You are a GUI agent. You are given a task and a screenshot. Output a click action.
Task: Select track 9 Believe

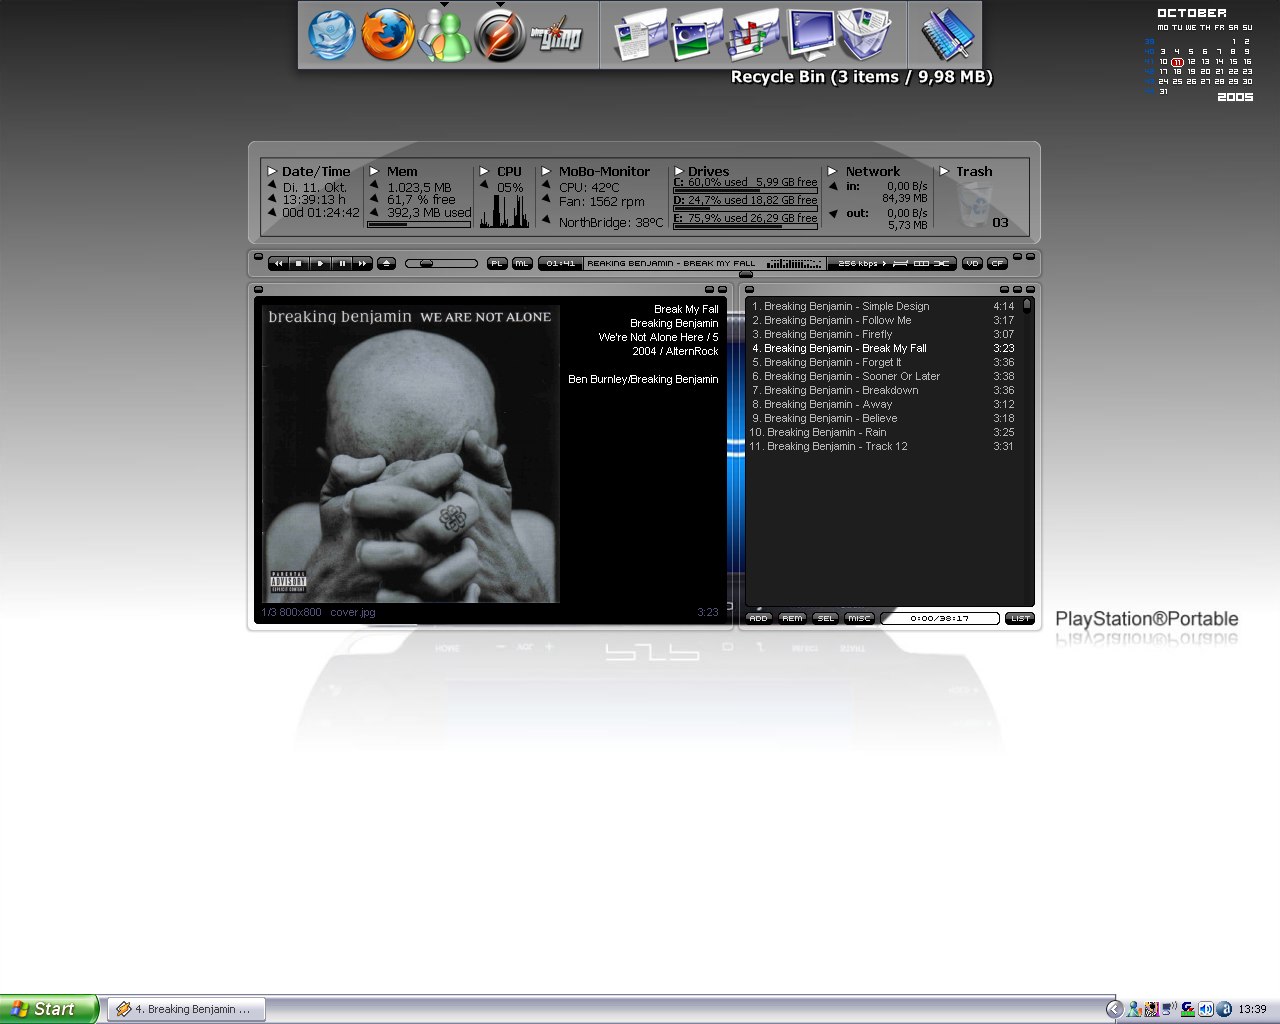(883, 418)
